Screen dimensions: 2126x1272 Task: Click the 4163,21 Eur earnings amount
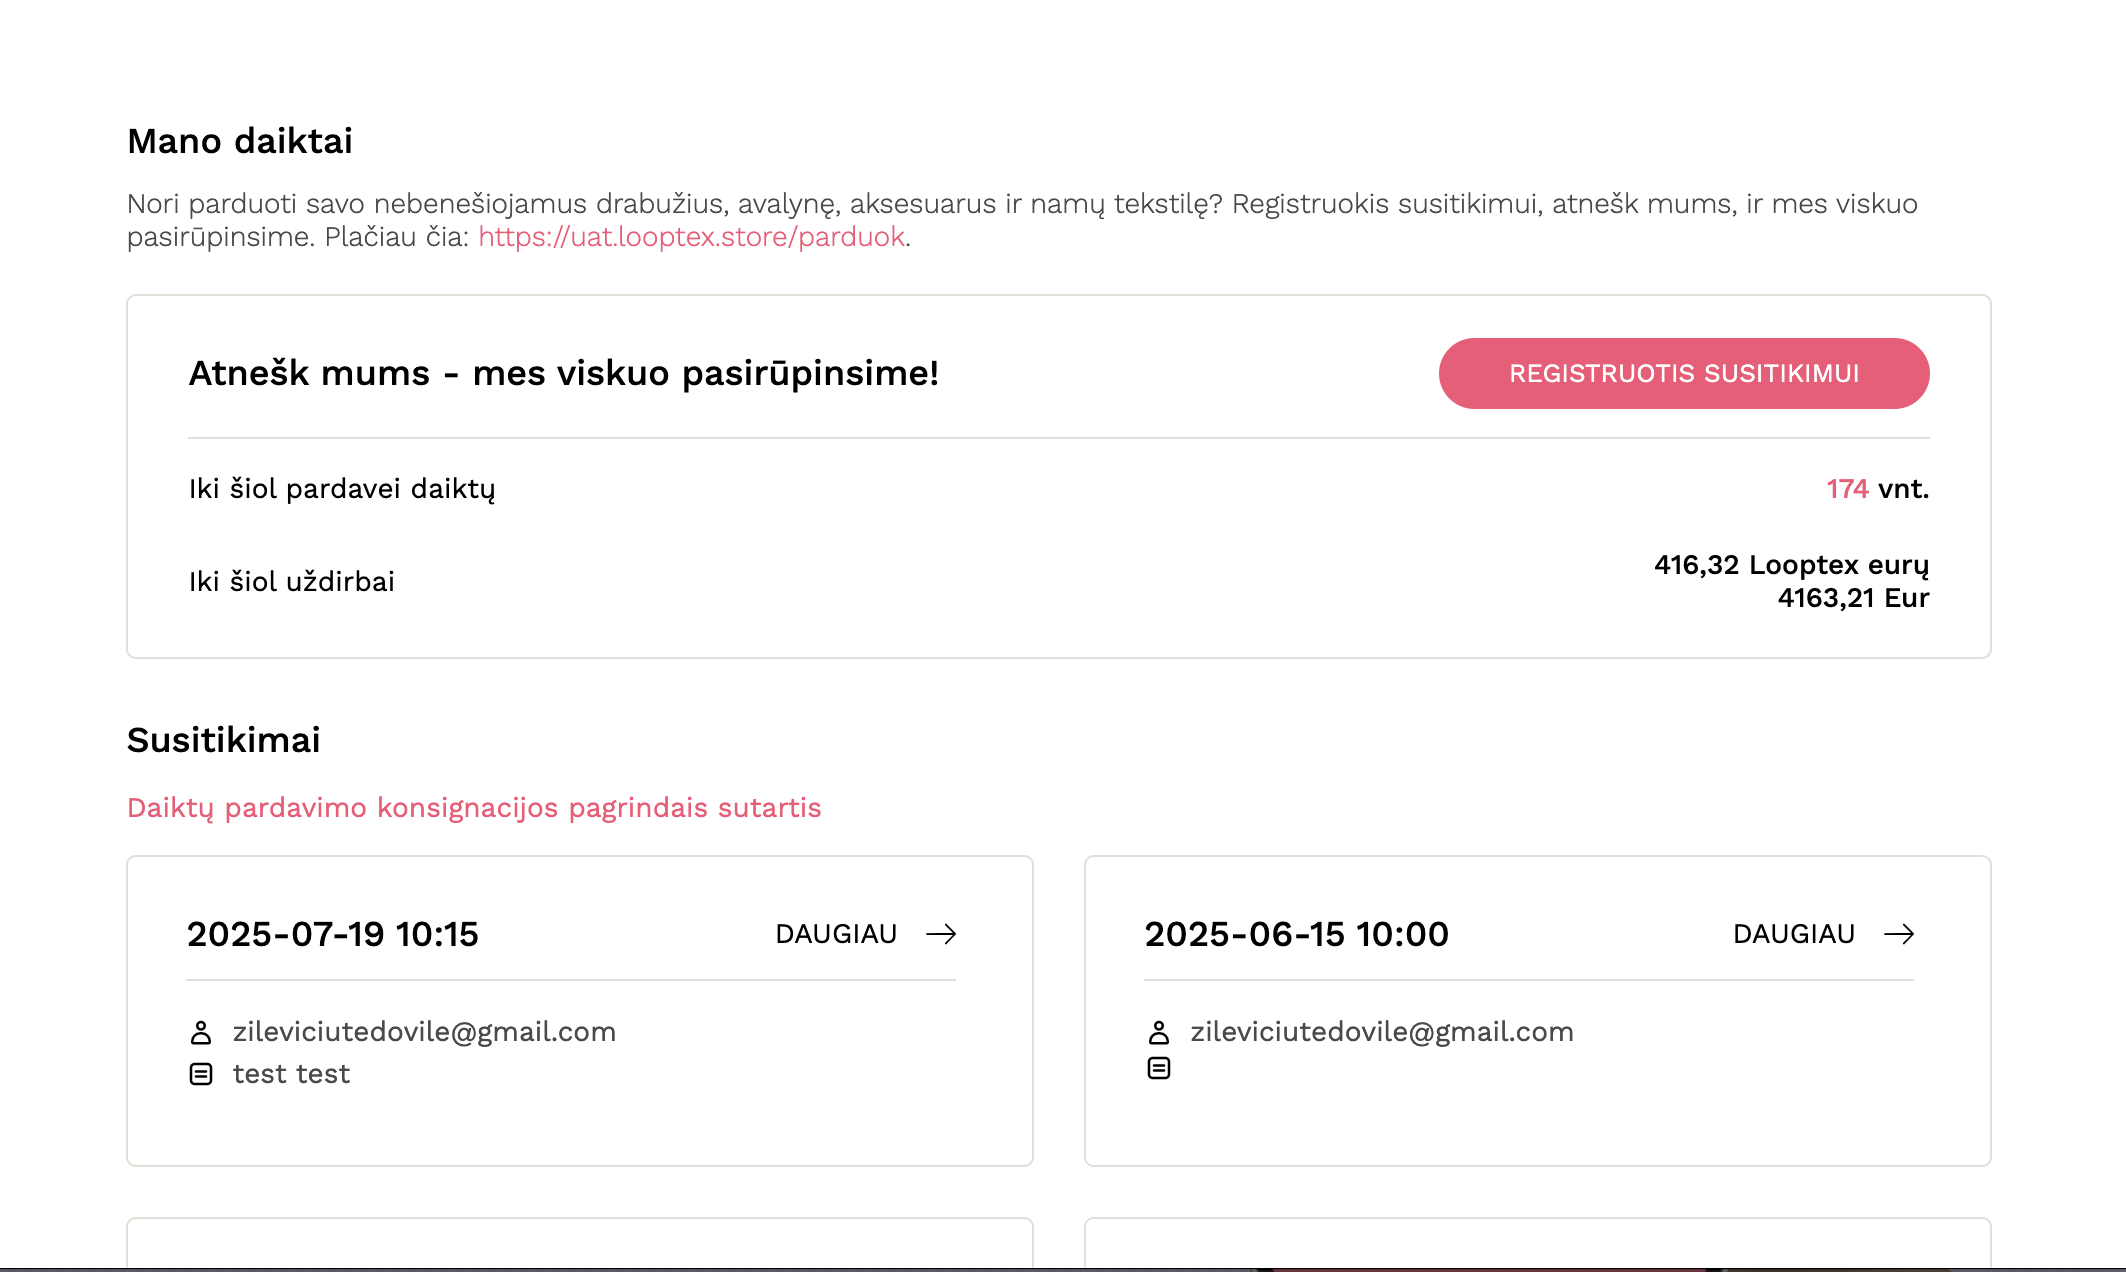click(1853, 598)
